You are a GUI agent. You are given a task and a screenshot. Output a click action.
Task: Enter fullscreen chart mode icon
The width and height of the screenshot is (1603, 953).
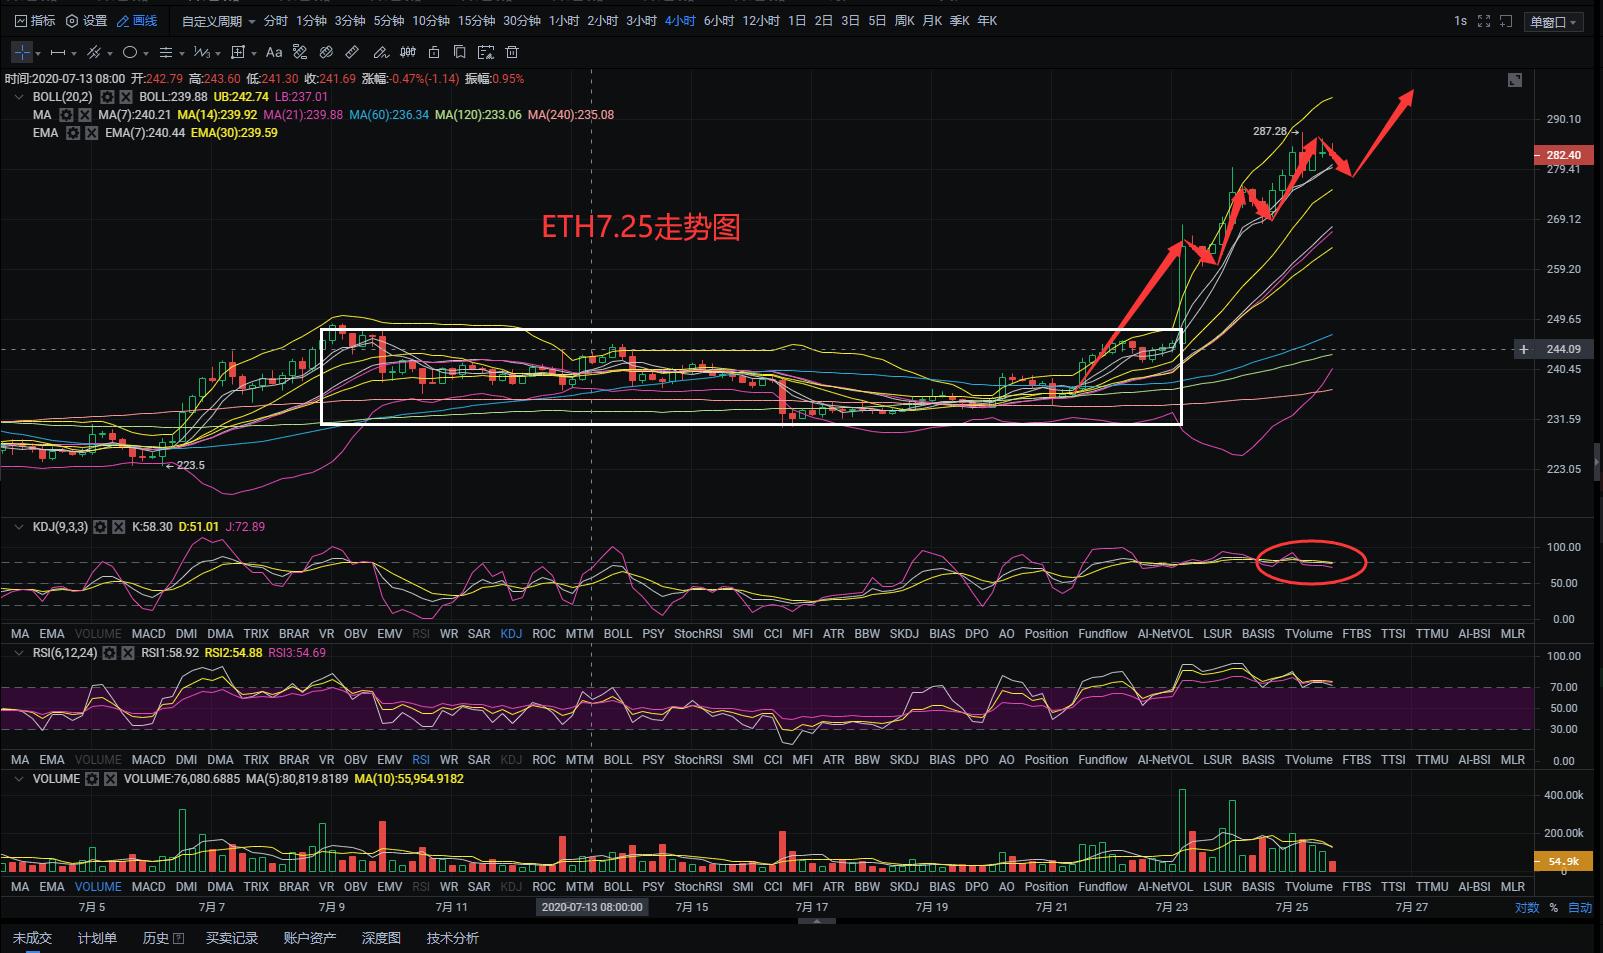tap(1484, 21)
